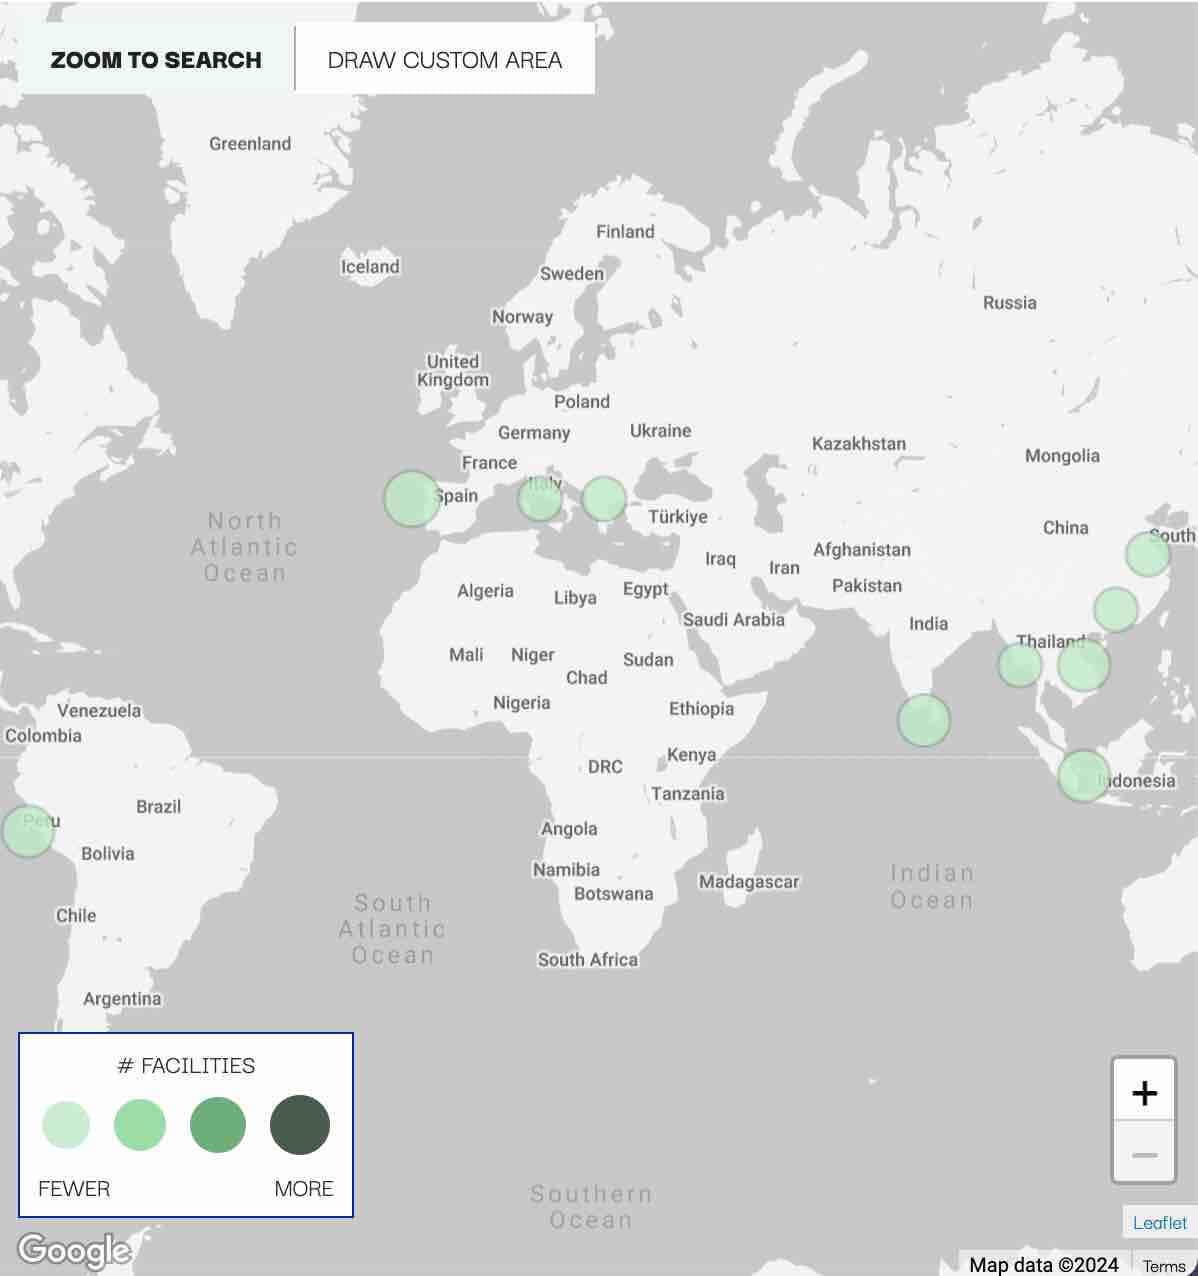The image size is (1198, 1276).
Task: Click the cluster marker east of Thailand
Action: [x=1083, y=665]
